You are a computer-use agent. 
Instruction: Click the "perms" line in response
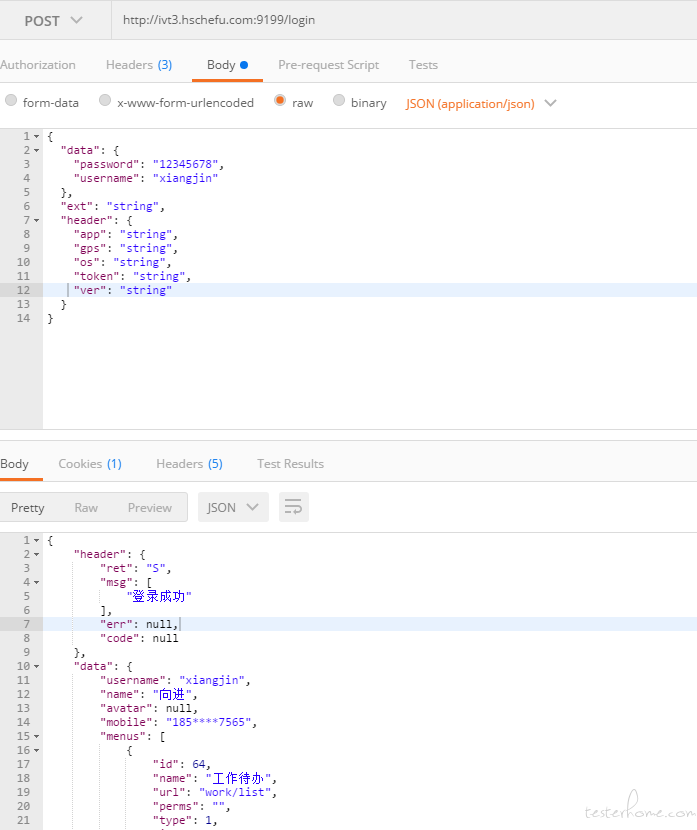tap(192, 807)
